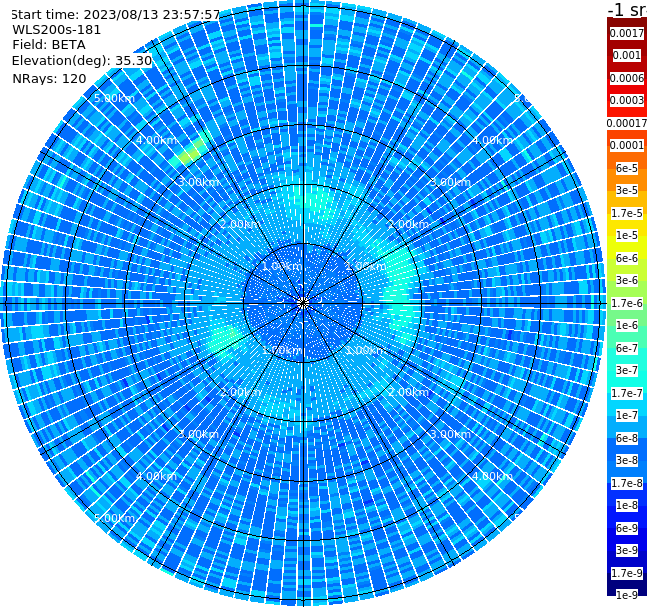Click the NRays: 120 label
This screenshot has height=607, width=647.
(49, 78)
